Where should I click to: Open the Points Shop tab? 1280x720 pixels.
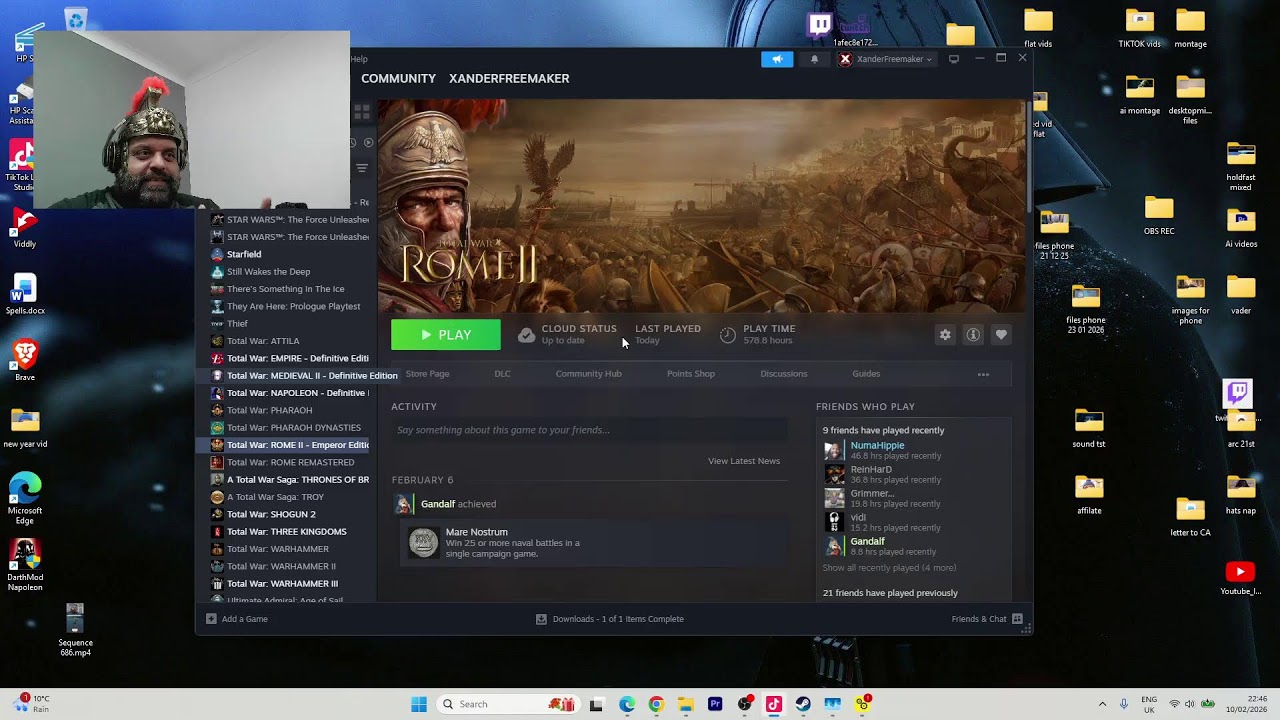(691, 374)
